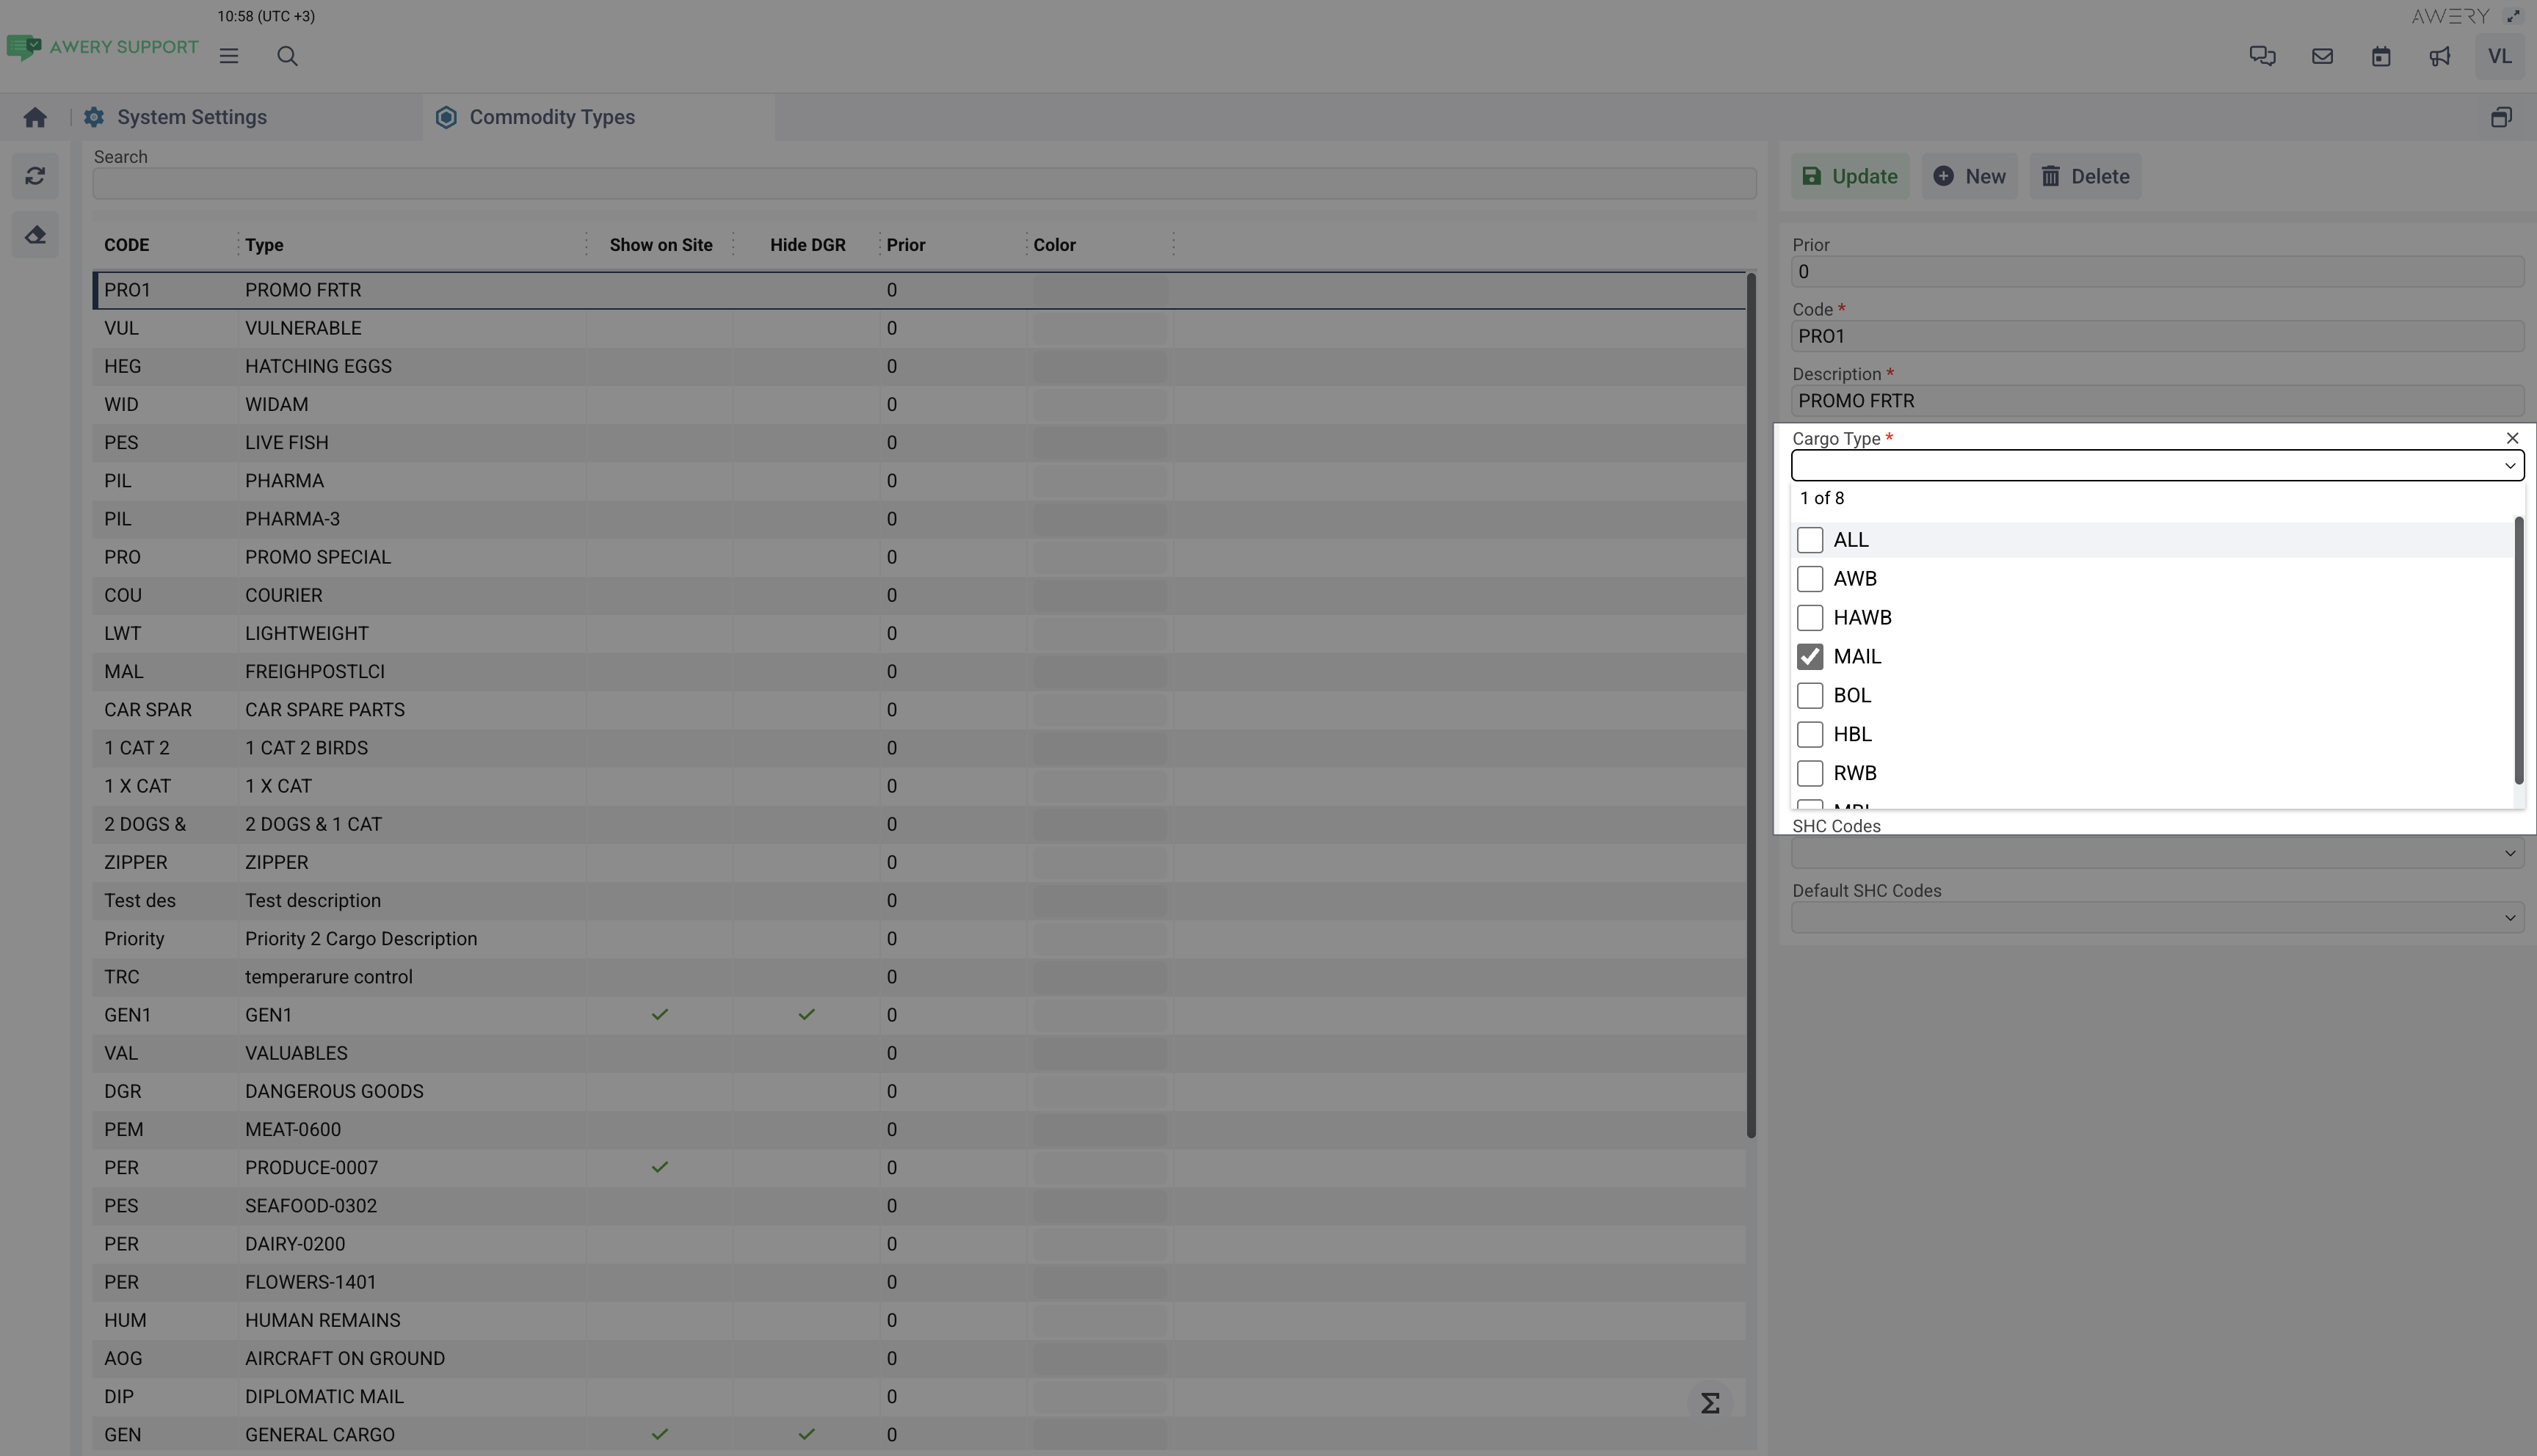This screenshot has width=2537, height=1456.
Task: Click the Delete button
Action: [2085, 177]
